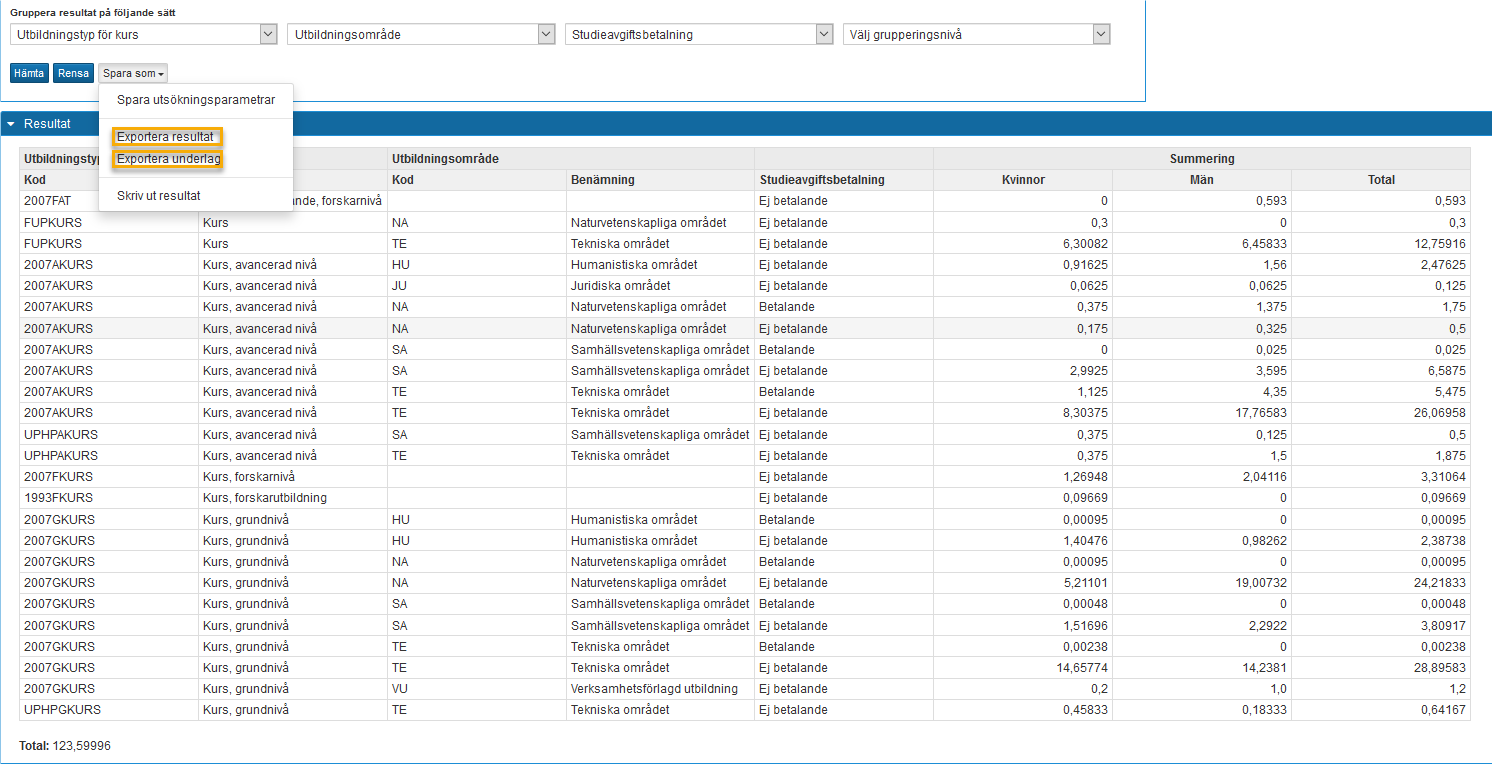1492x764 pixels.
Task: Open the 'Välj grupperingsnivå' dropdown
Action: pos(977,34)
